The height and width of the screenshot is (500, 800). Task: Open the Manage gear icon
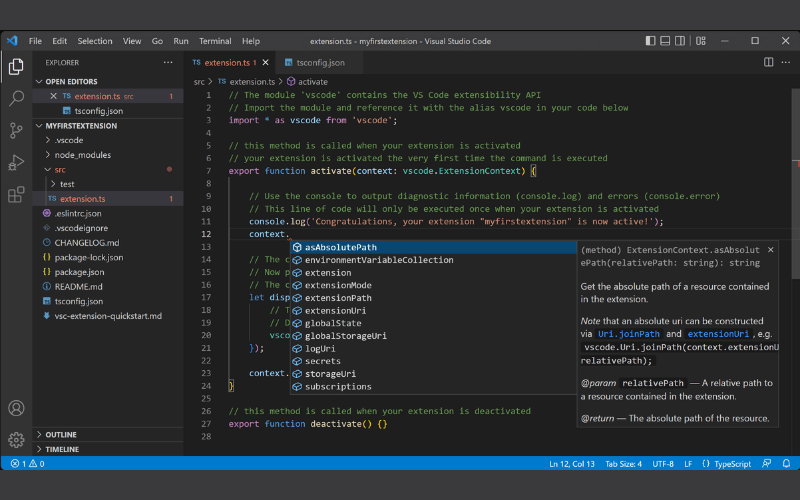point(16,440)
